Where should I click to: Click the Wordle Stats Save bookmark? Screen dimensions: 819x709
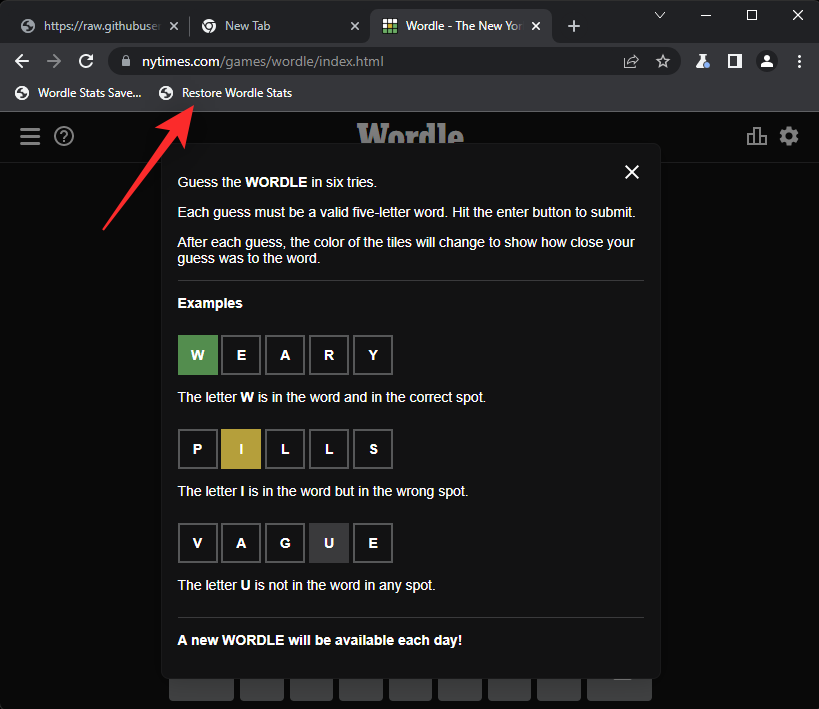[78, 93]
